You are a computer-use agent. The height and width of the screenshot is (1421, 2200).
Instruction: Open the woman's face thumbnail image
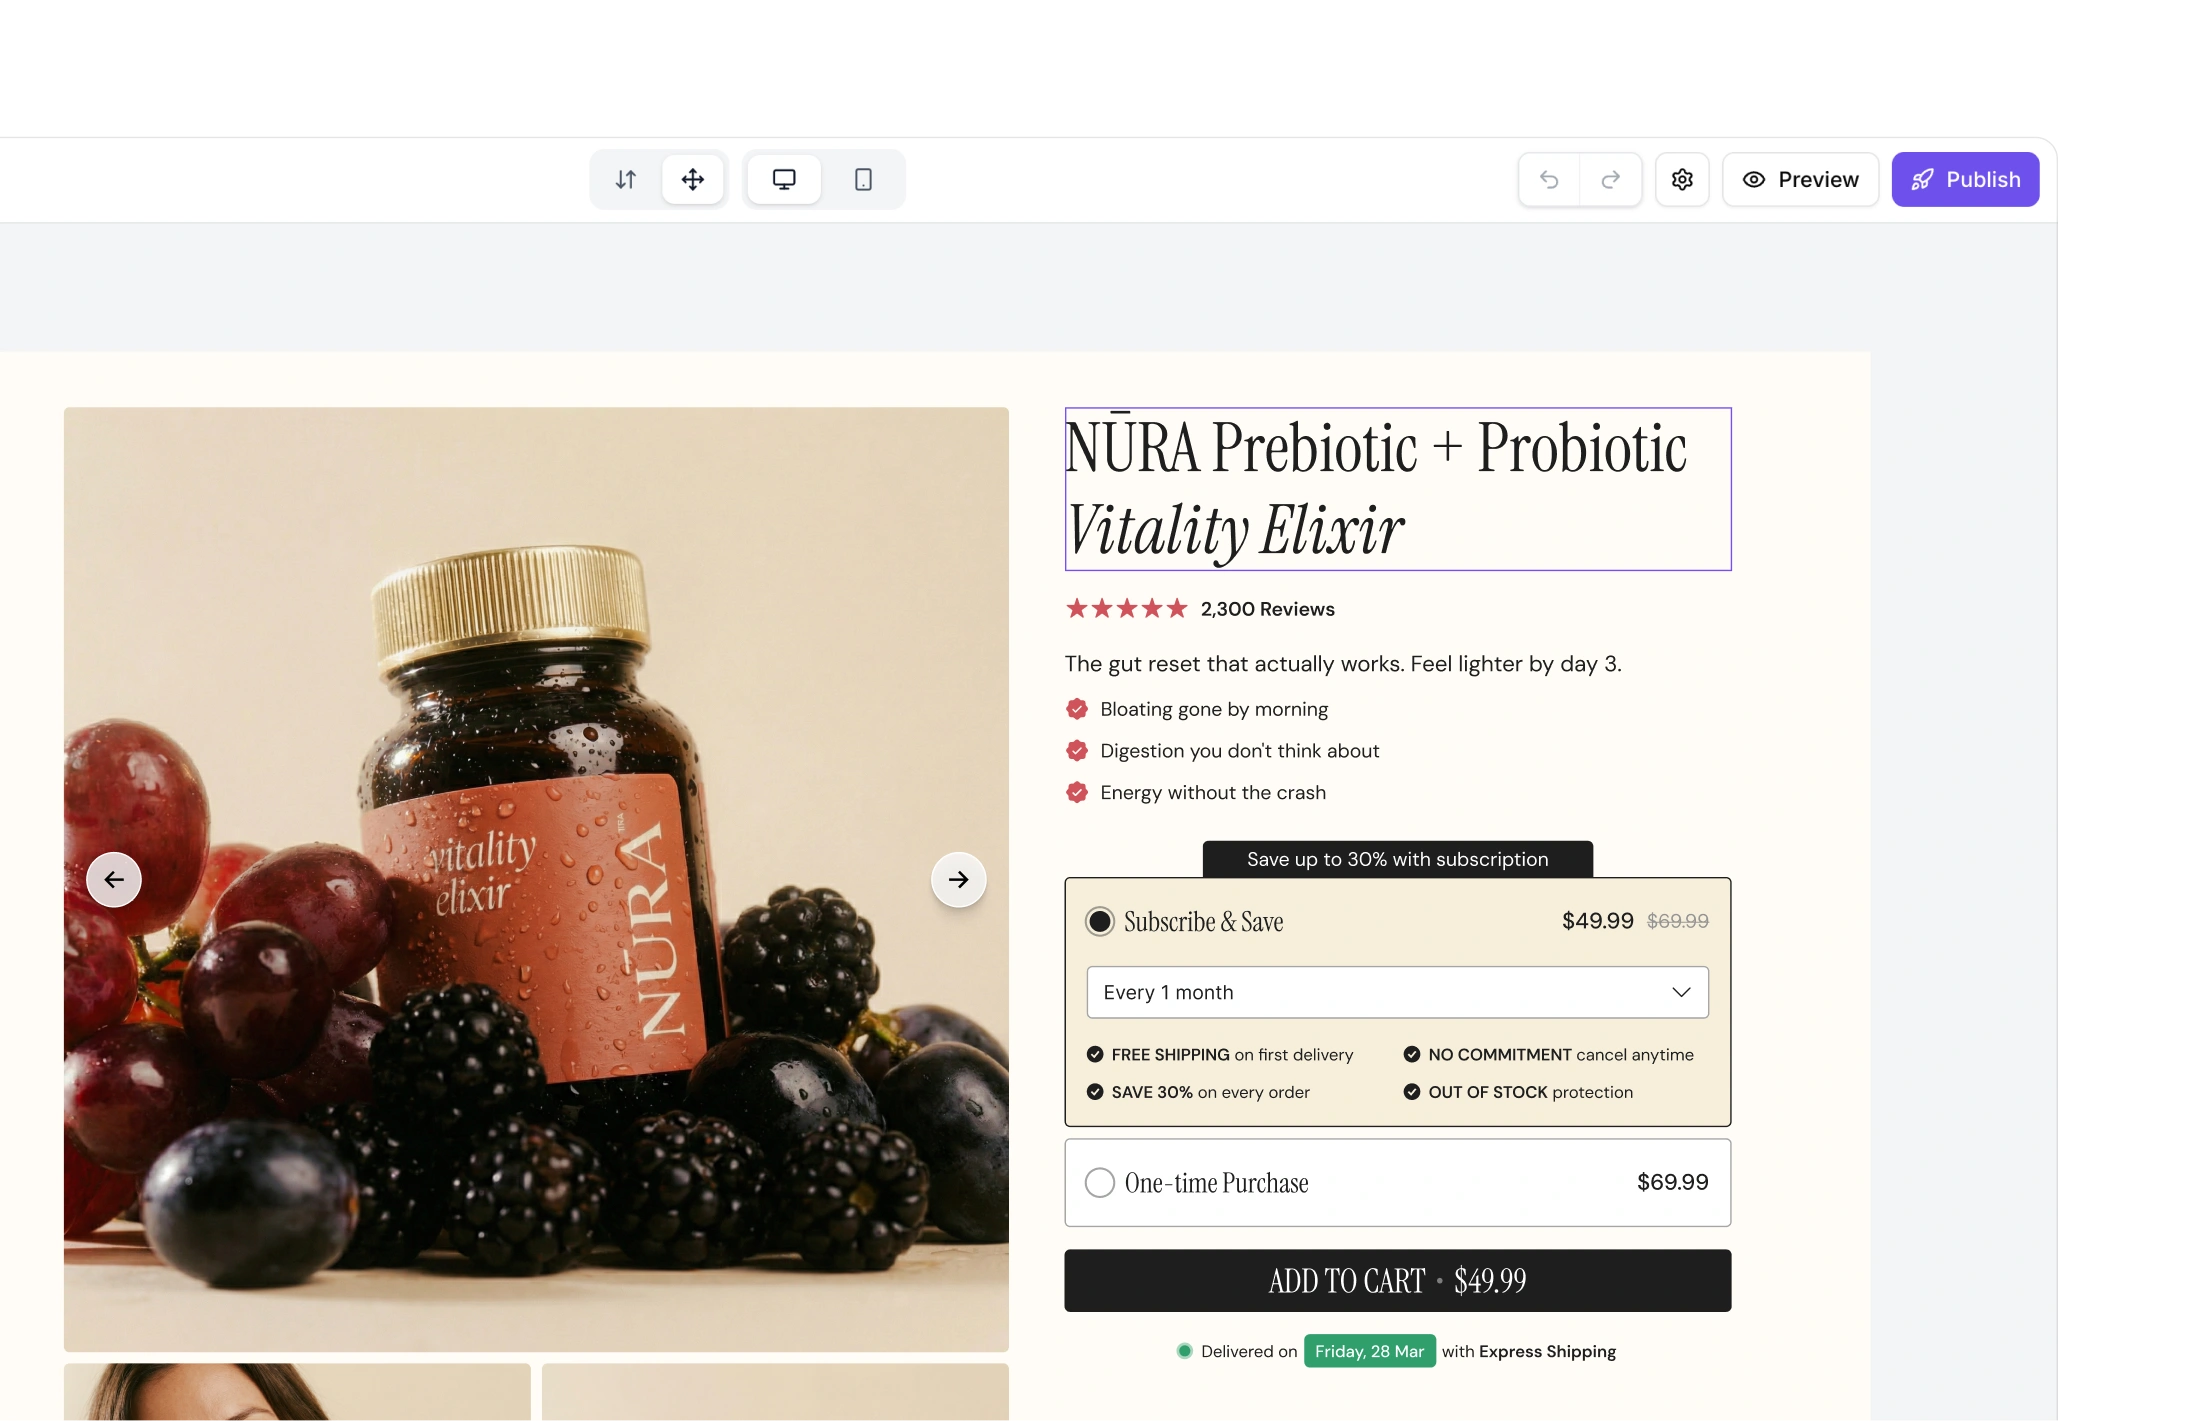click(297, 1391)
